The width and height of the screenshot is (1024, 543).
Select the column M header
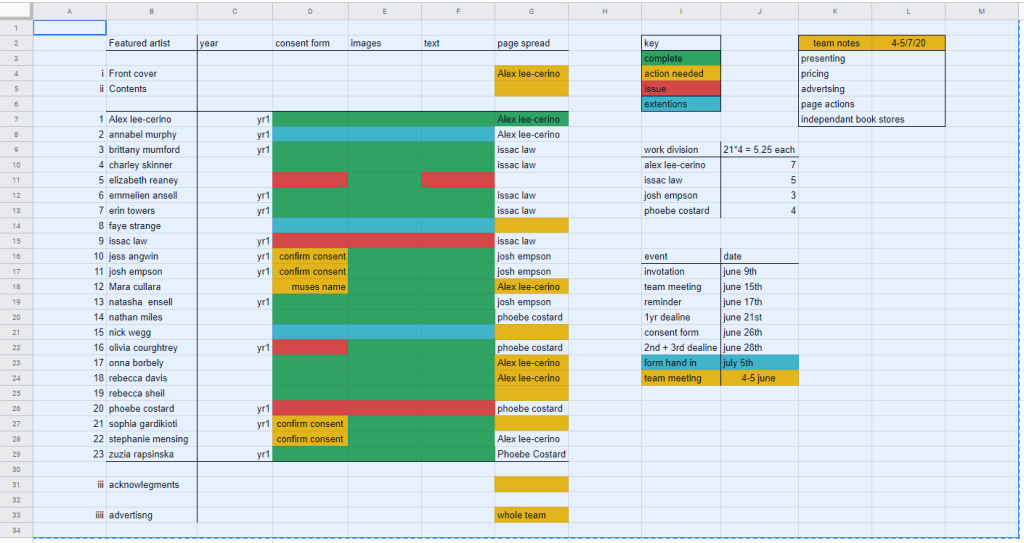pos(981,11)
